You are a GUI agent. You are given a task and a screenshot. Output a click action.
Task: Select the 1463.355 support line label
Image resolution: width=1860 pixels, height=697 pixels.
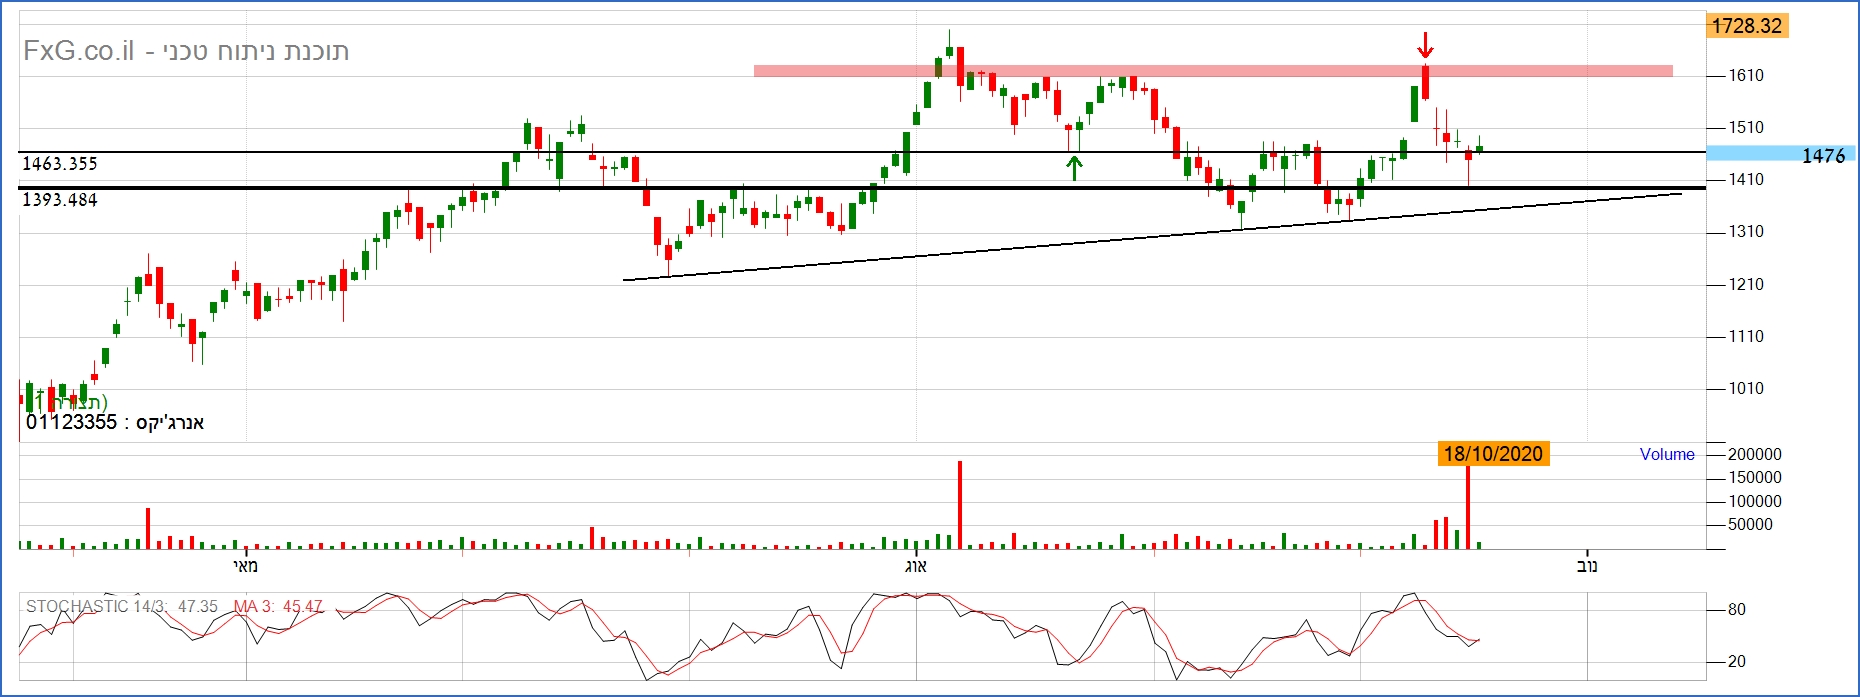[60, 163]
